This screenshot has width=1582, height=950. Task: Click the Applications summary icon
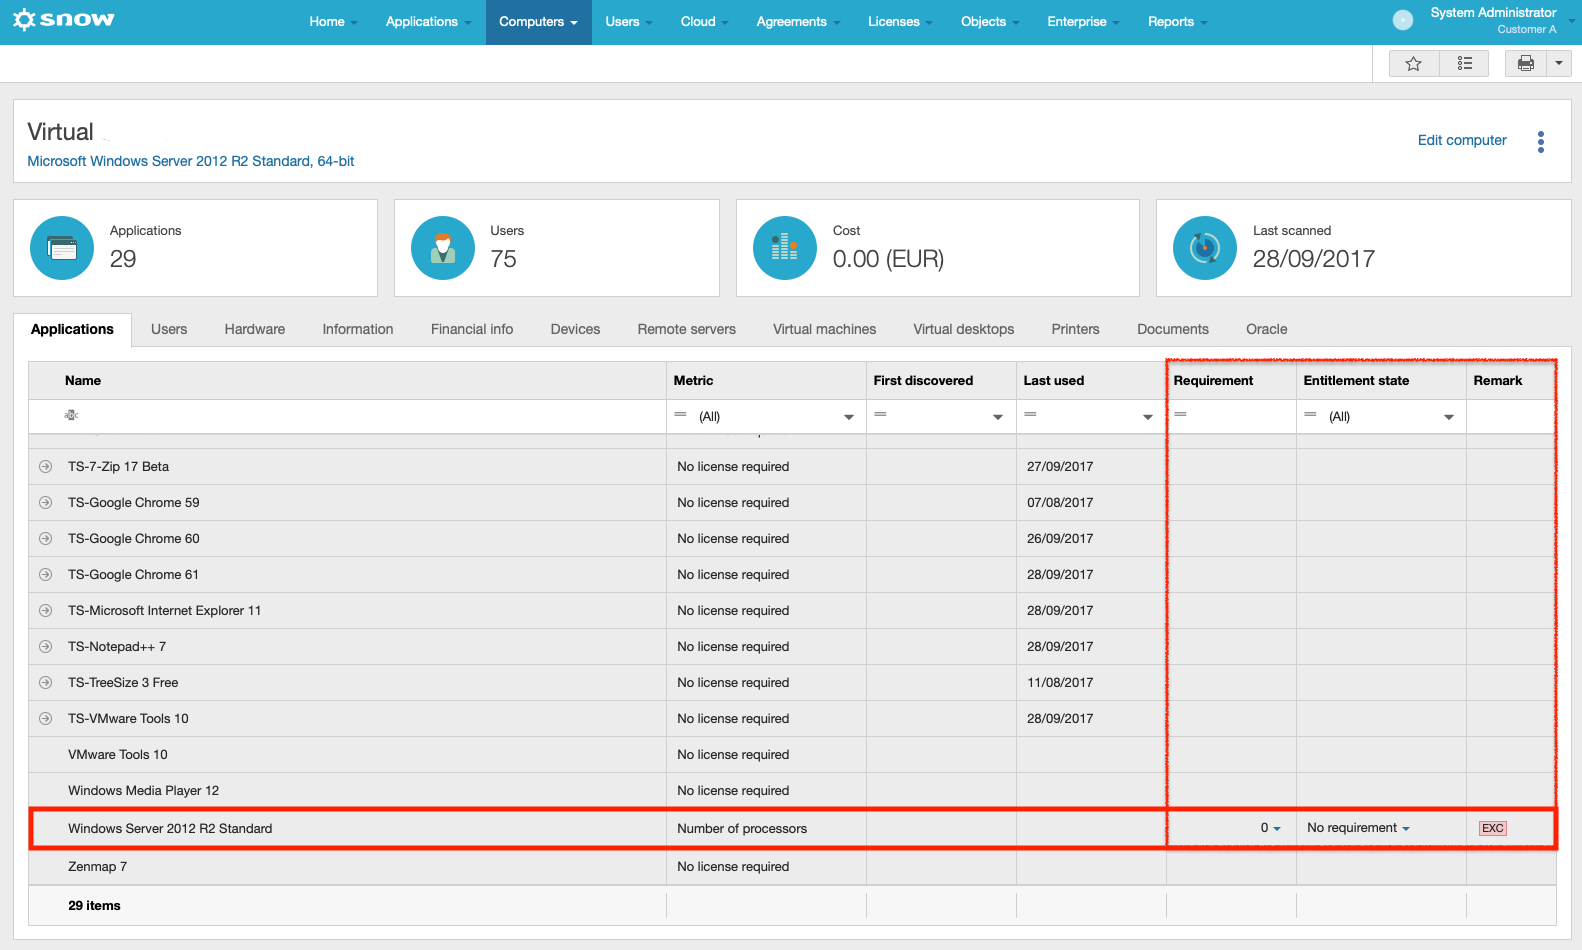[62, 248]
